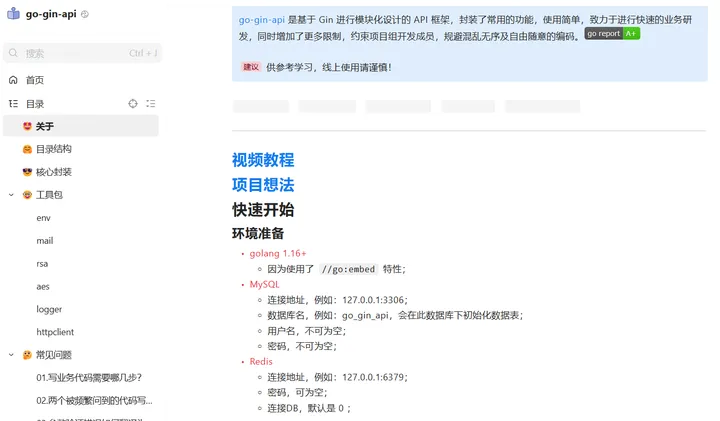Click the MySQL list item
Viewport: 720px width, 421px height.
[264, 285]
